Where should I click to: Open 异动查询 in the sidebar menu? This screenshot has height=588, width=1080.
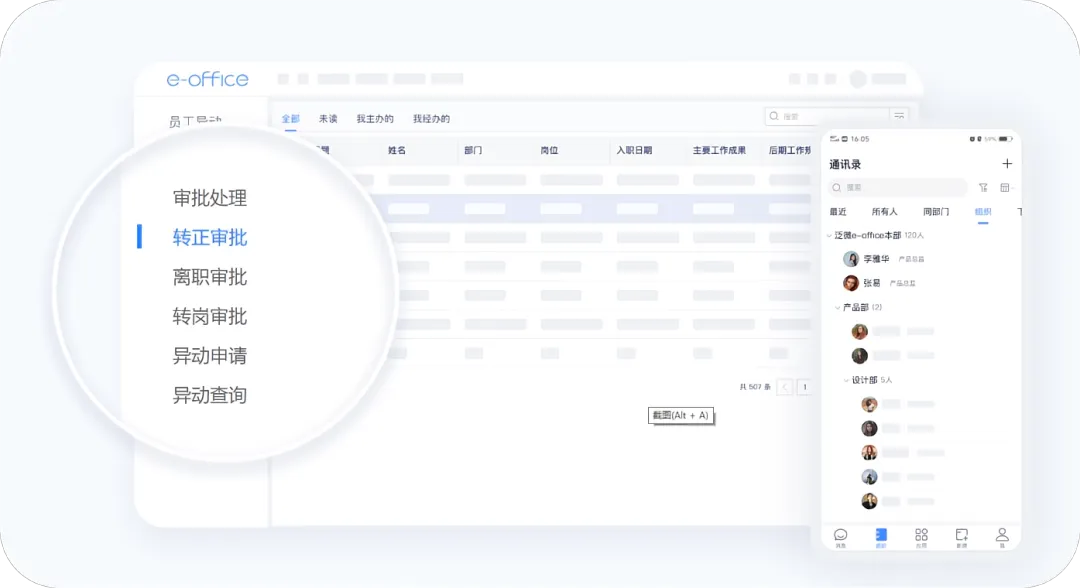(x=210, y=395)
